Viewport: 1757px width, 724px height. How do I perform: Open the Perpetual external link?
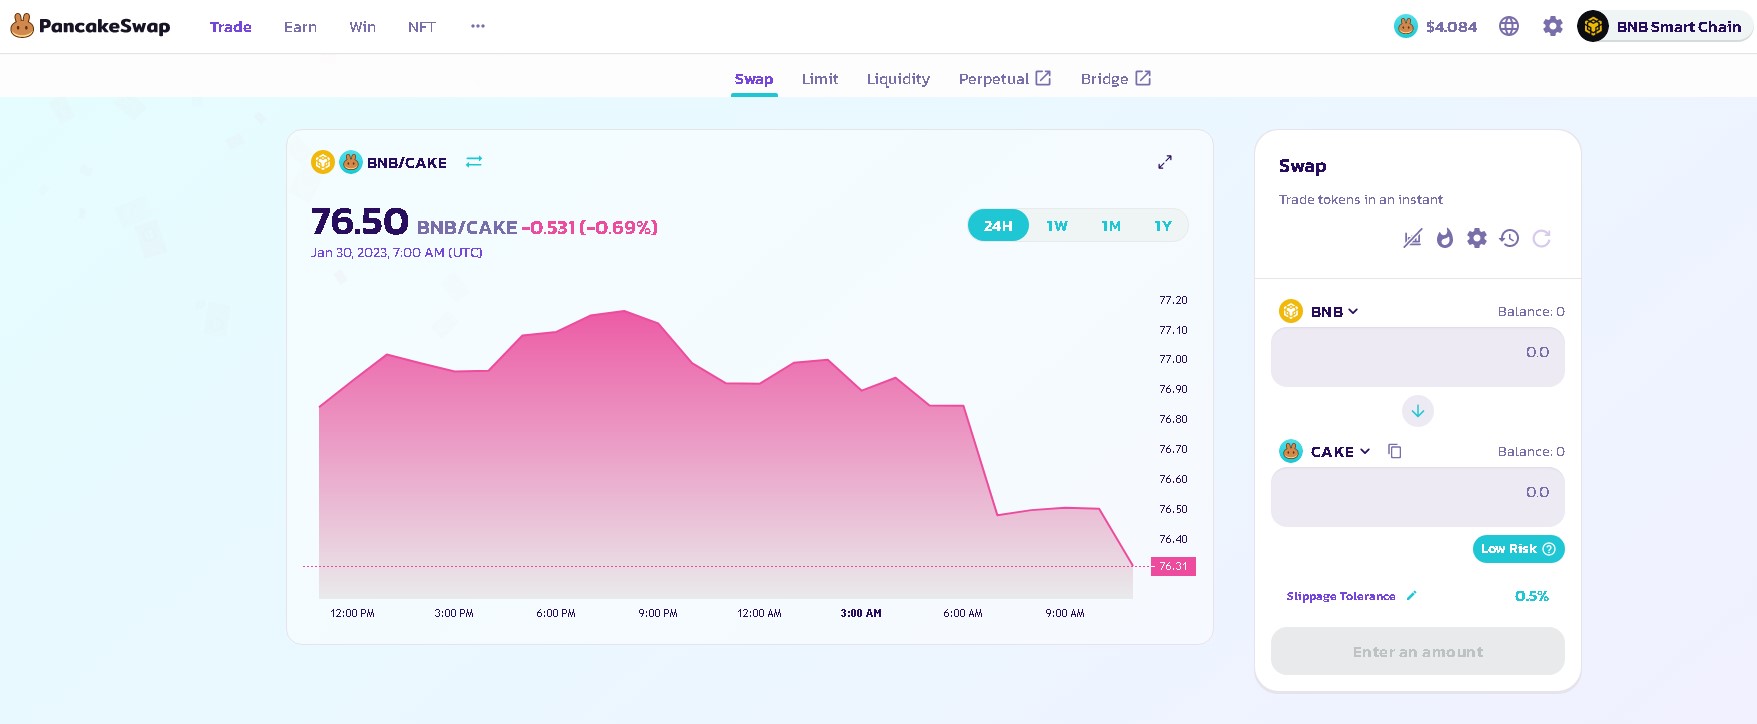point(1004,79)
